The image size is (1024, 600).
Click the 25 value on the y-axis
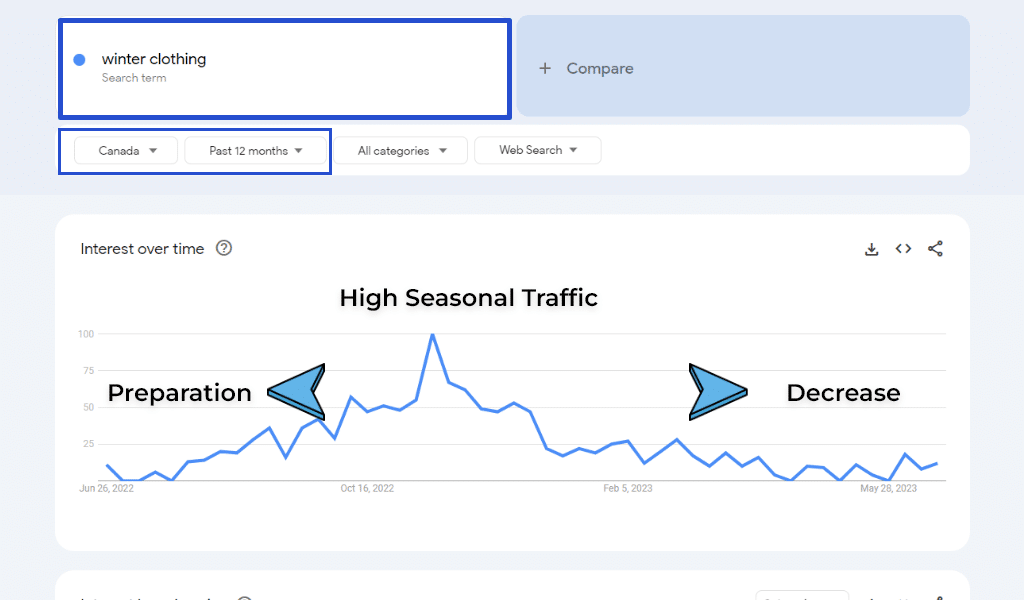coord(89,444)
